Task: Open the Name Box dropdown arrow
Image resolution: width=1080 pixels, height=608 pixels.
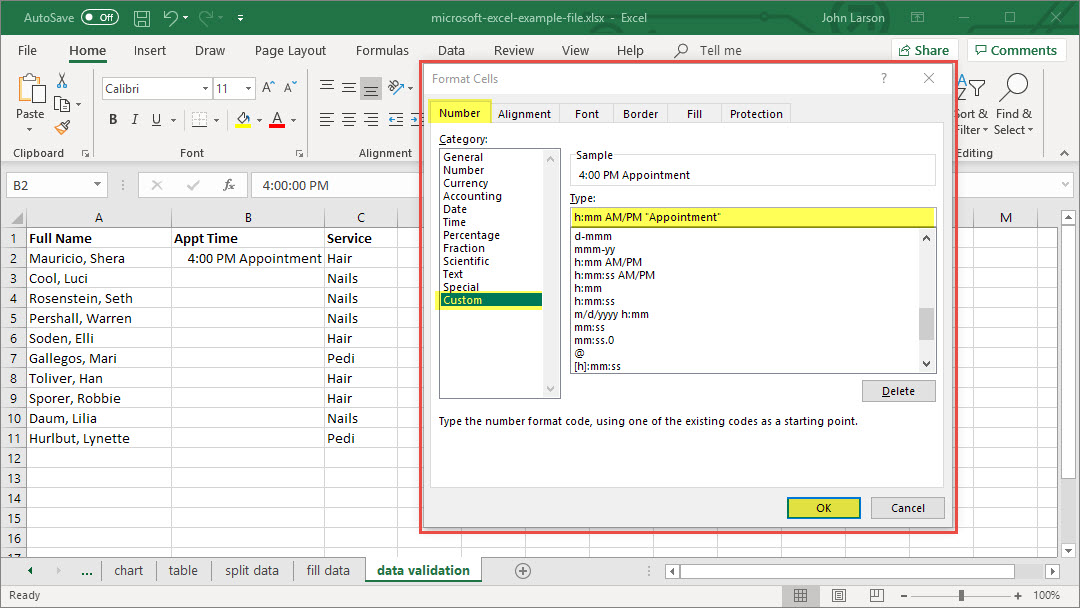Action: click(x=97, y=185)
